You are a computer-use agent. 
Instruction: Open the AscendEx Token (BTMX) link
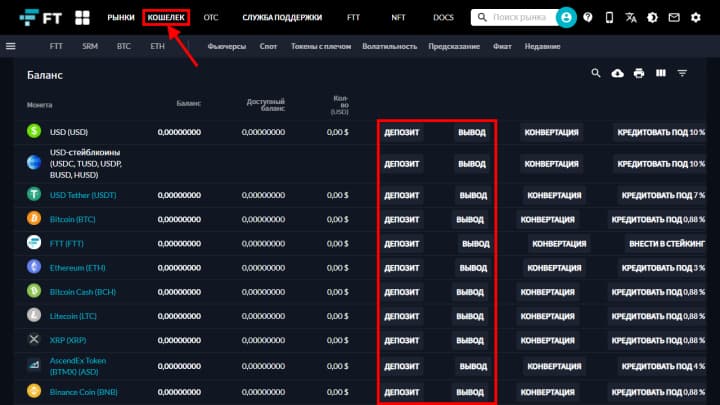click(78, 366)
